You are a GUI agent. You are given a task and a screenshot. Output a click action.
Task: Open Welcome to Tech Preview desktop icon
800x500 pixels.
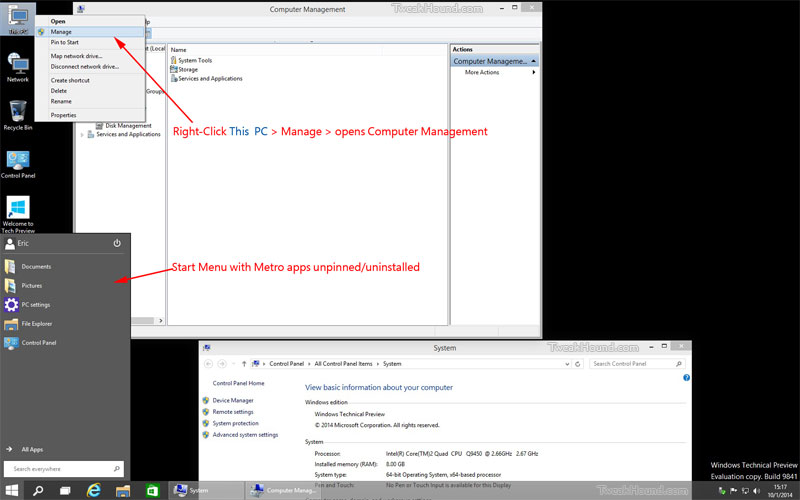18,214
